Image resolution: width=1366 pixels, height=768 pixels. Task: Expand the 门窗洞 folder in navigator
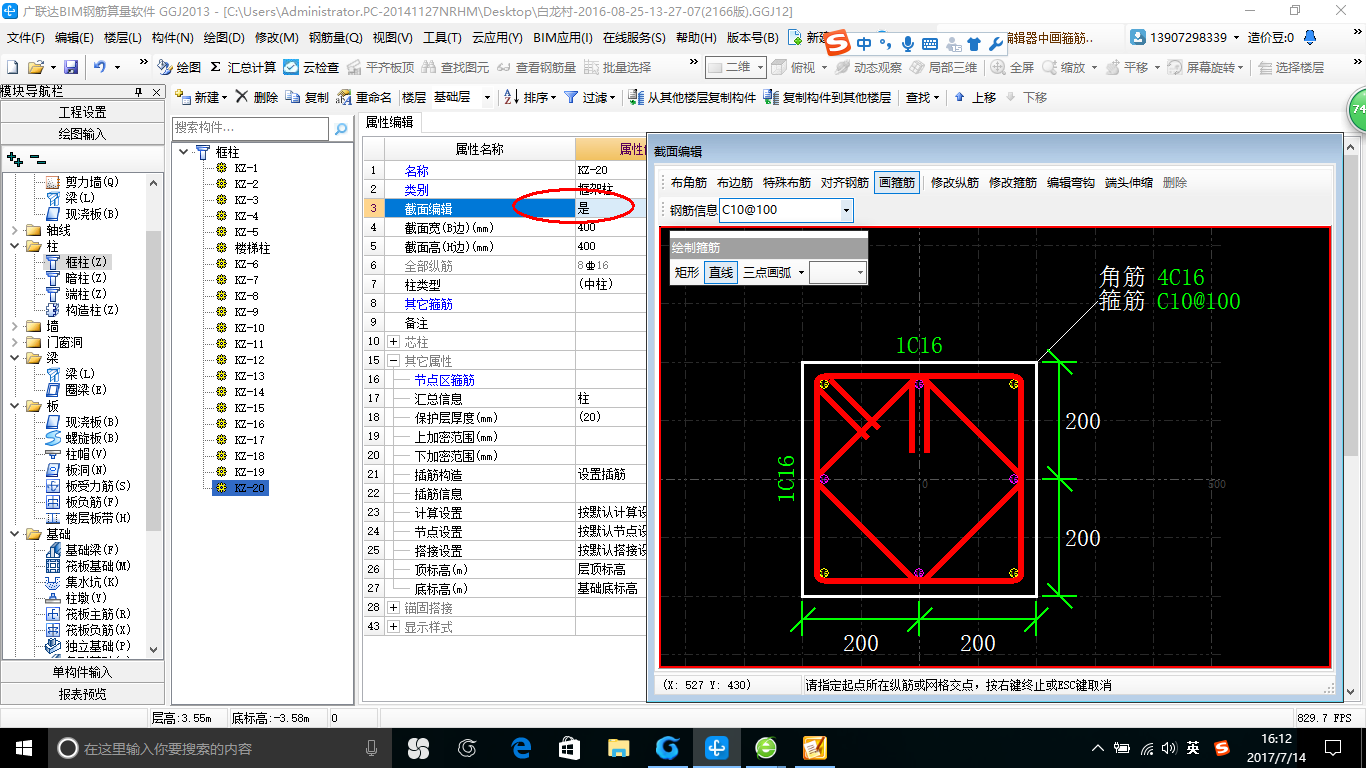[14, 342]
